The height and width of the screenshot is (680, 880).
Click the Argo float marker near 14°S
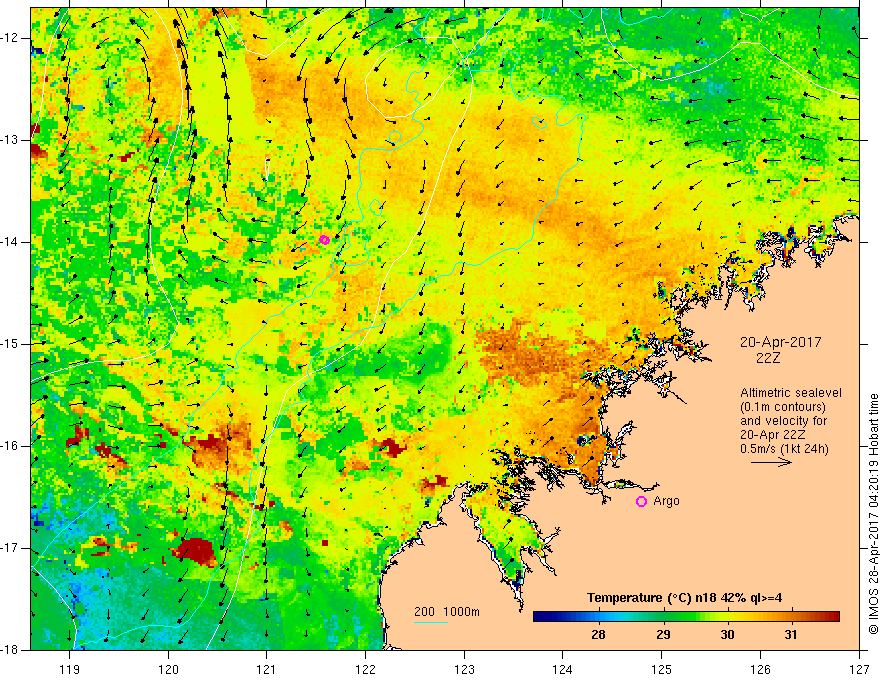click(324, 240)
